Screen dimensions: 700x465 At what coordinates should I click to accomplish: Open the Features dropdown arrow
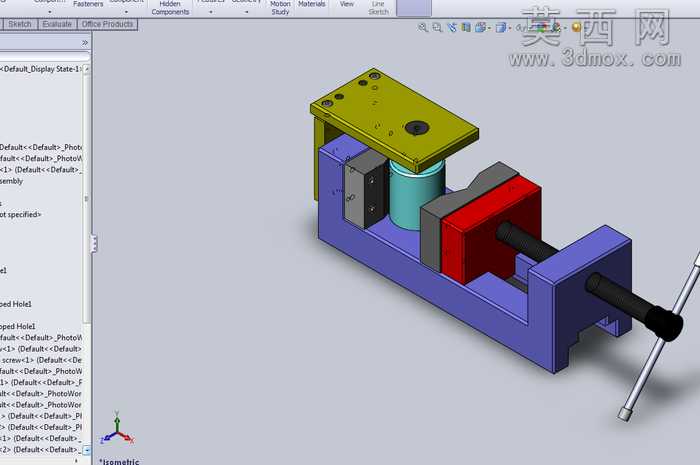point(211,12)
